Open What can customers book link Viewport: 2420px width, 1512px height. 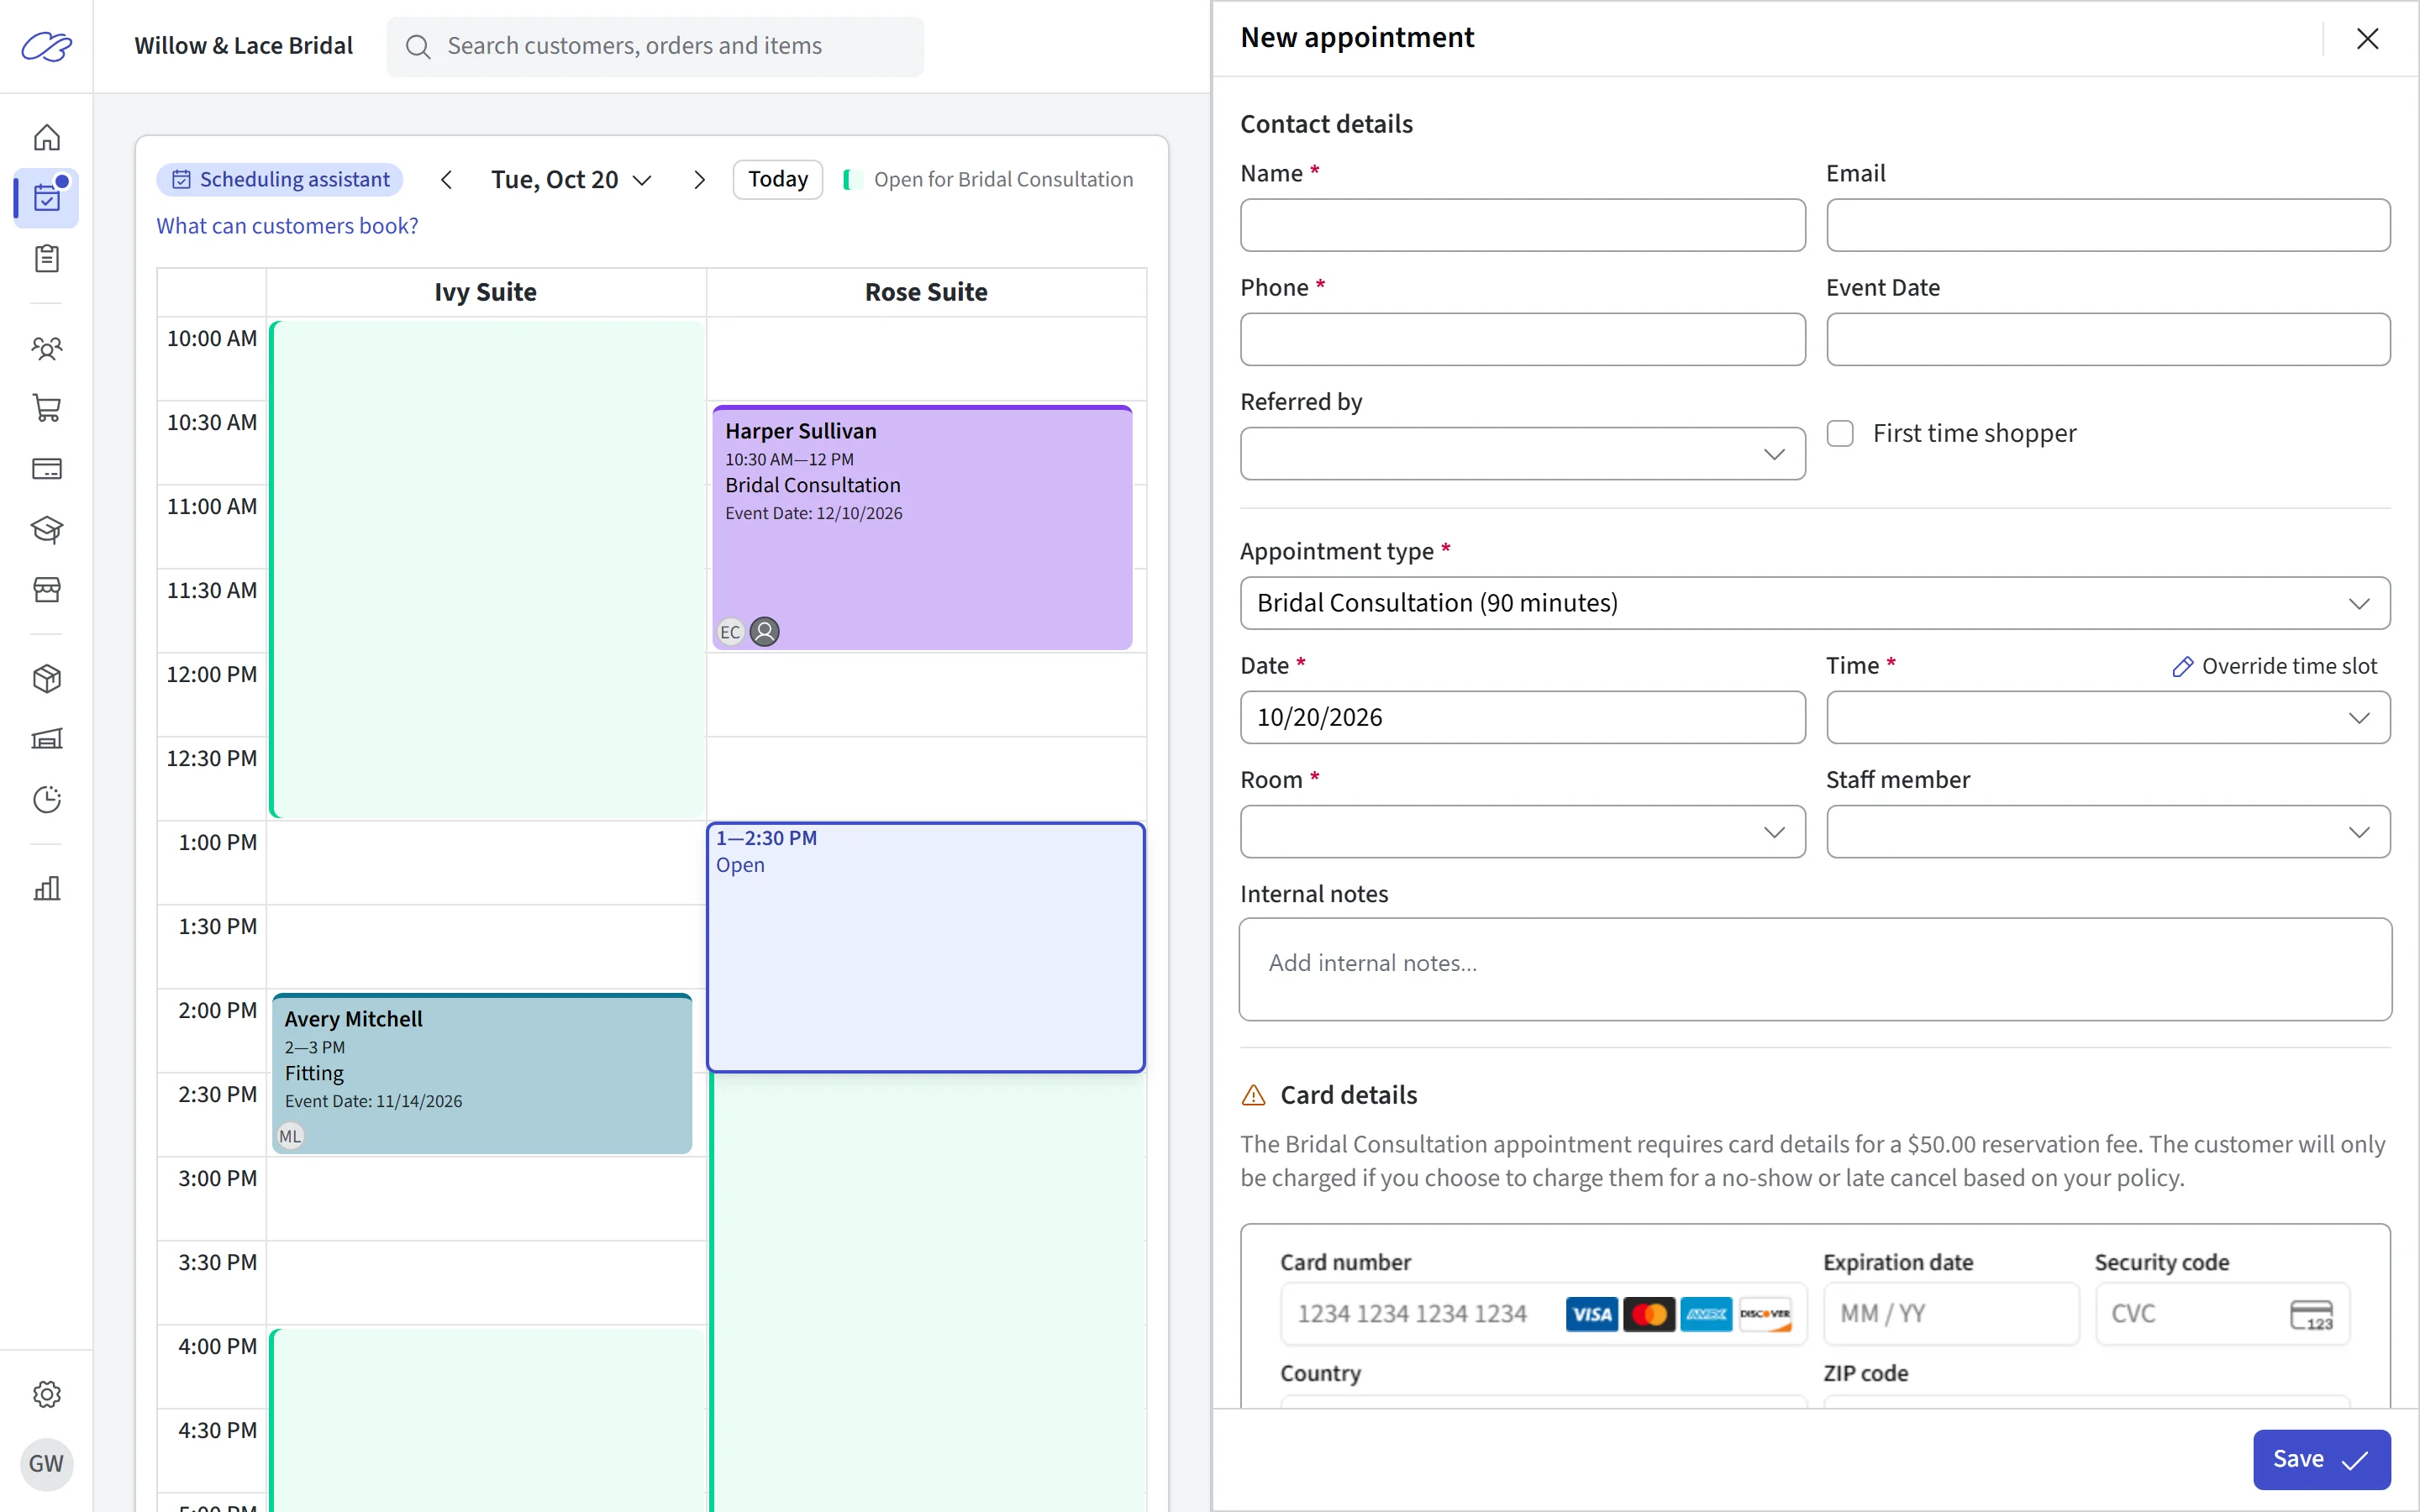point(287,226)
